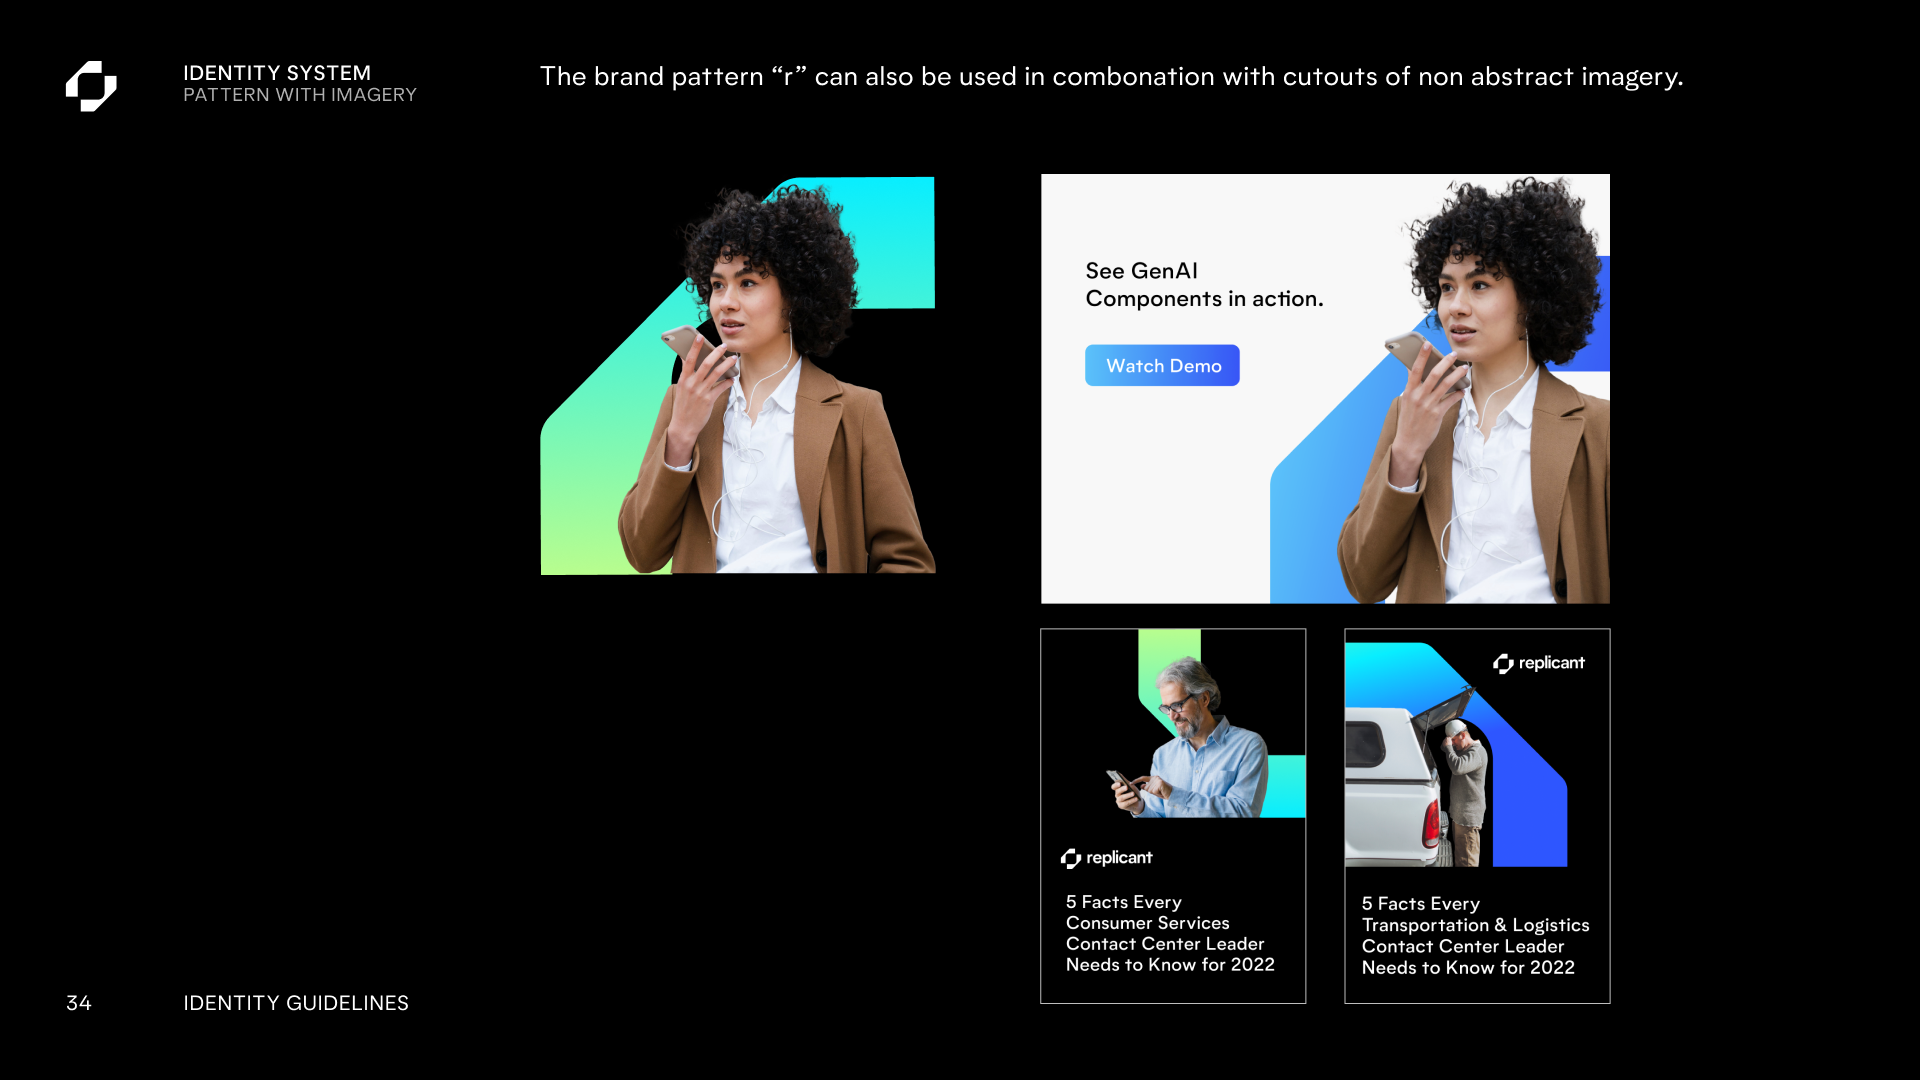Select the page number 34
This screenshot has height=1080, width=1920.
79,1003
